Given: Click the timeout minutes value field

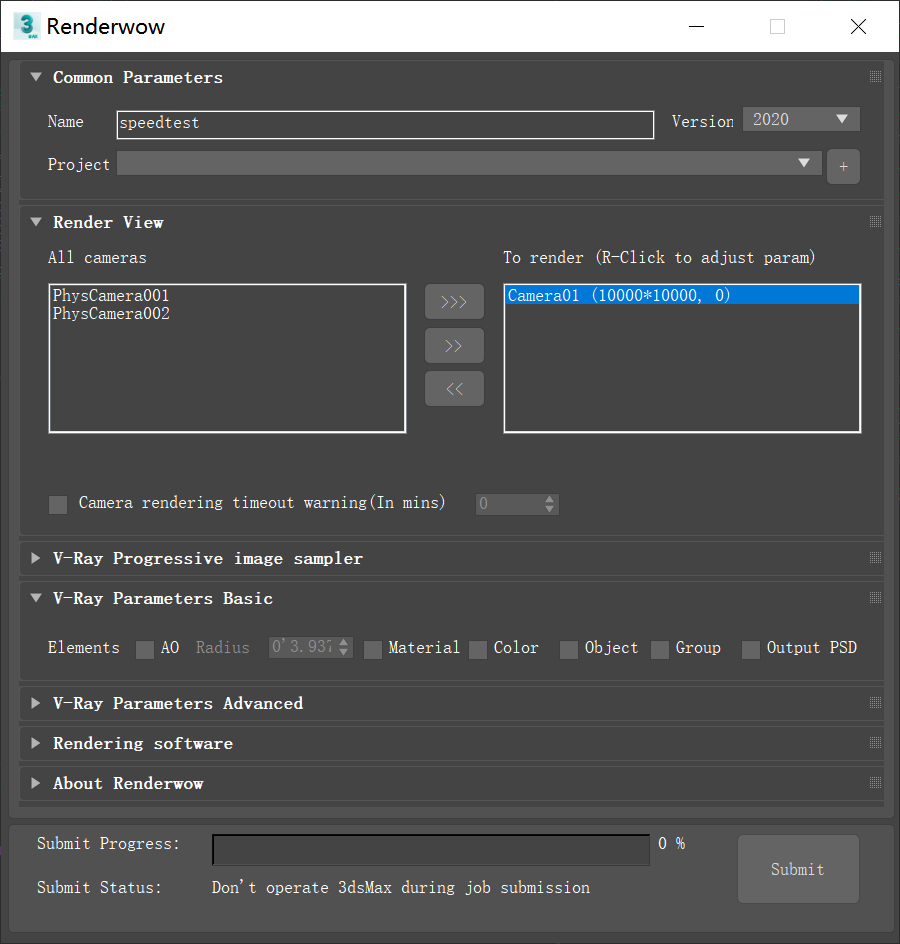Looking at the screenshot, I should pyautogui.click(x=509, y=504).
